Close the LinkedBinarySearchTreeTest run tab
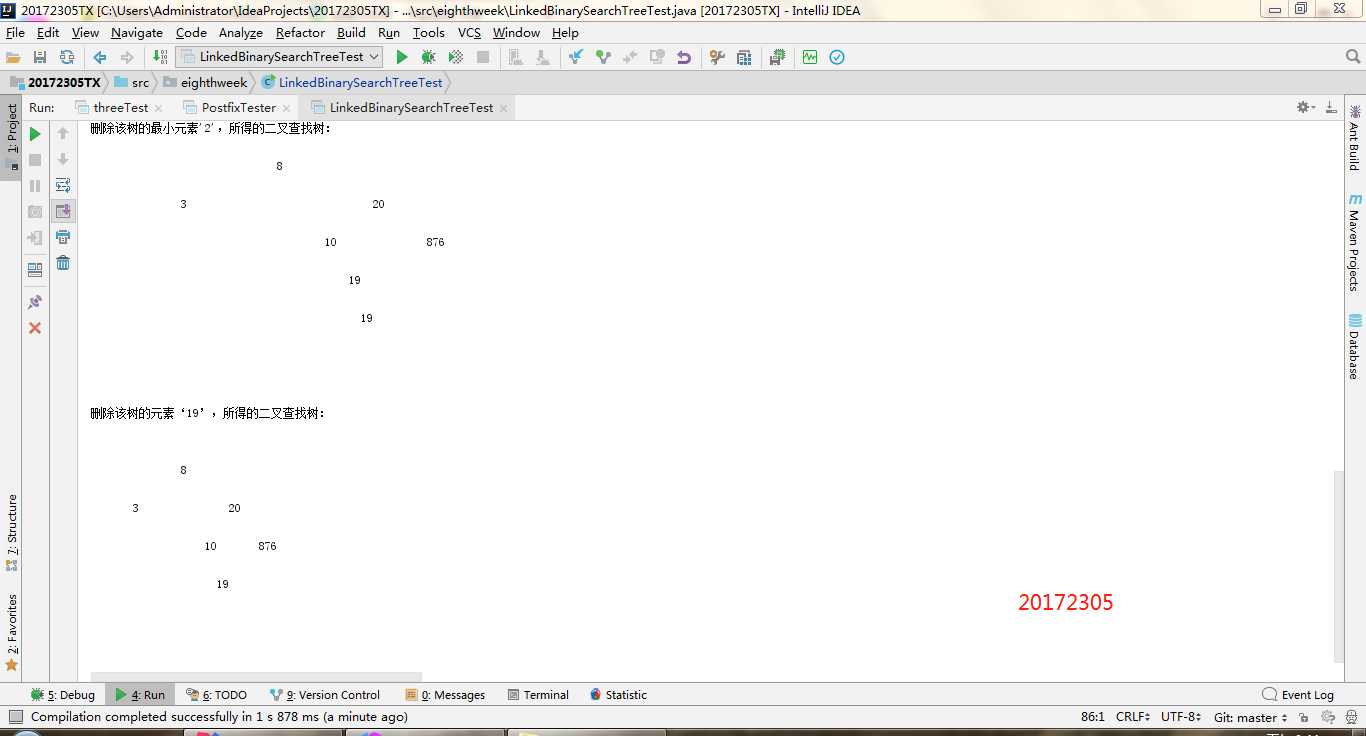 pos(503,108)
